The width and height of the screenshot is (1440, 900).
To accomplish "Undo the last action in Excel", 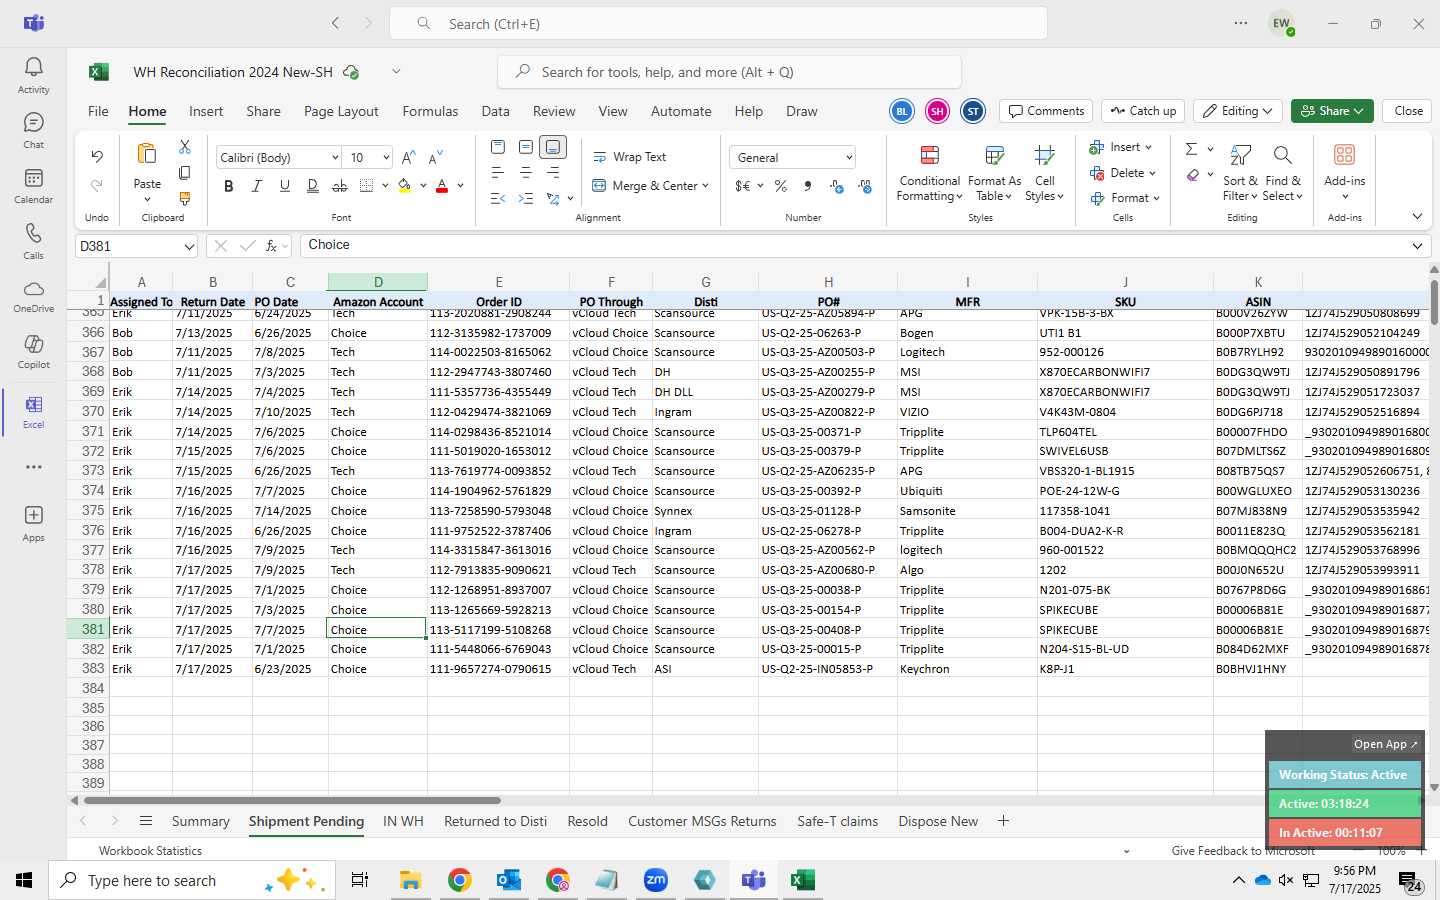I will point(97,157).
